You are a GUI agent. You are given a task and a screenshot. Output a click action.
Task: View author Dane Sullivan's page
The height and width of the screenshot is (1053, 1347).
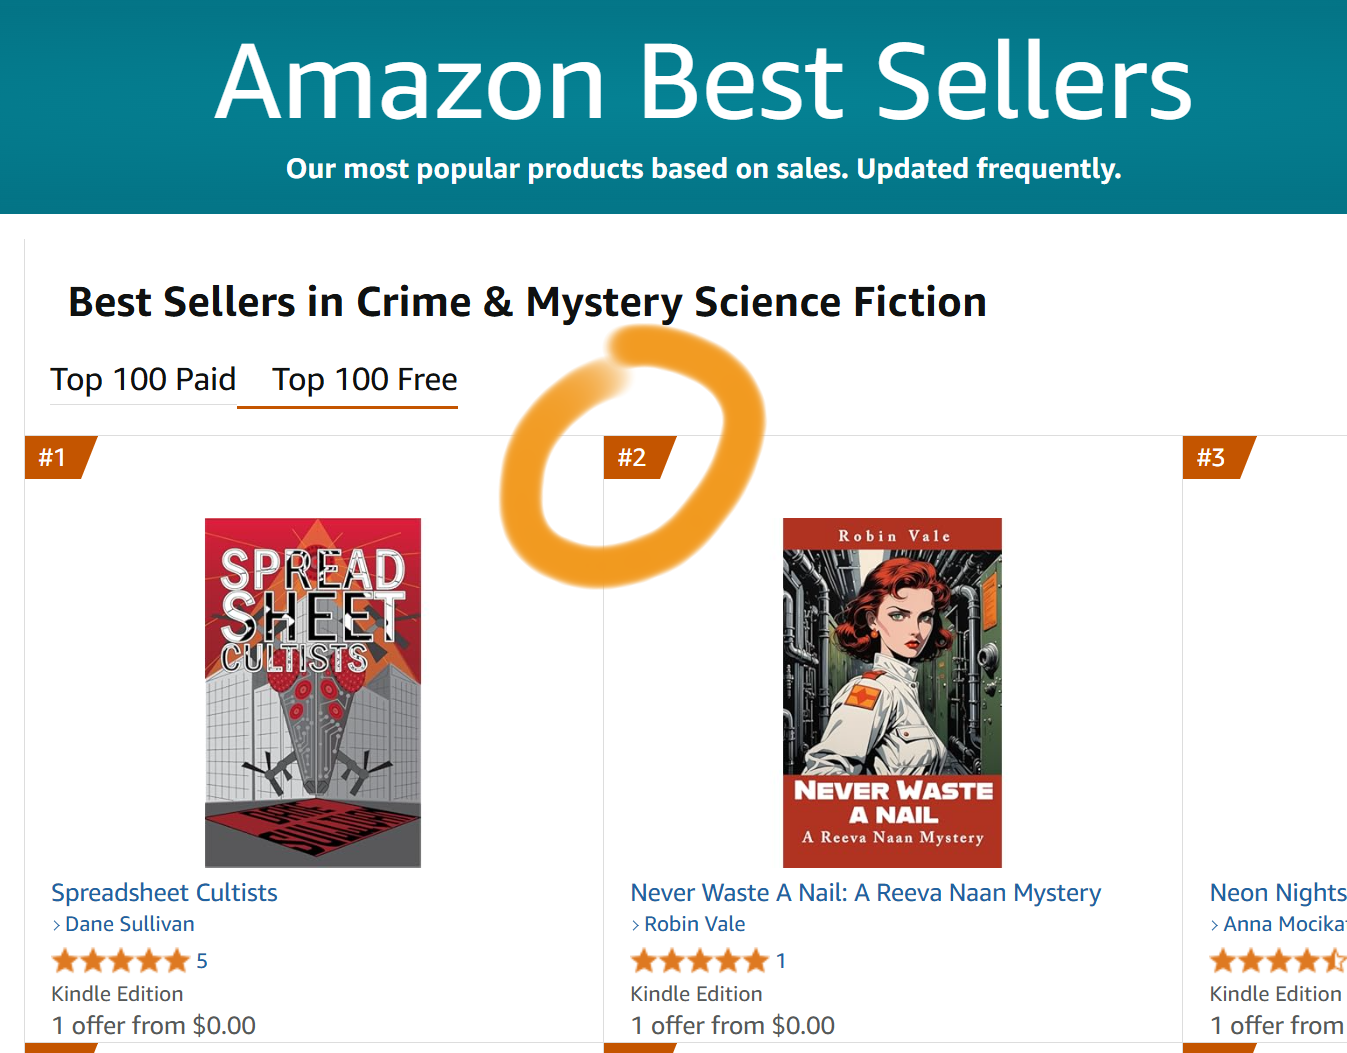coord(129,925)
